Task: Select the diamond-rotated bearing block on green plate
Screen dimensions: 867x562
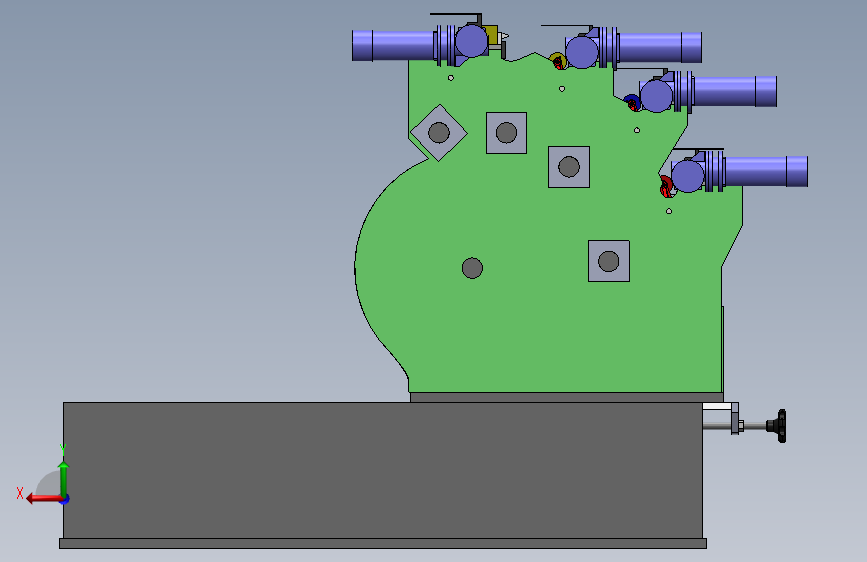Action: [x=438, y=133]
